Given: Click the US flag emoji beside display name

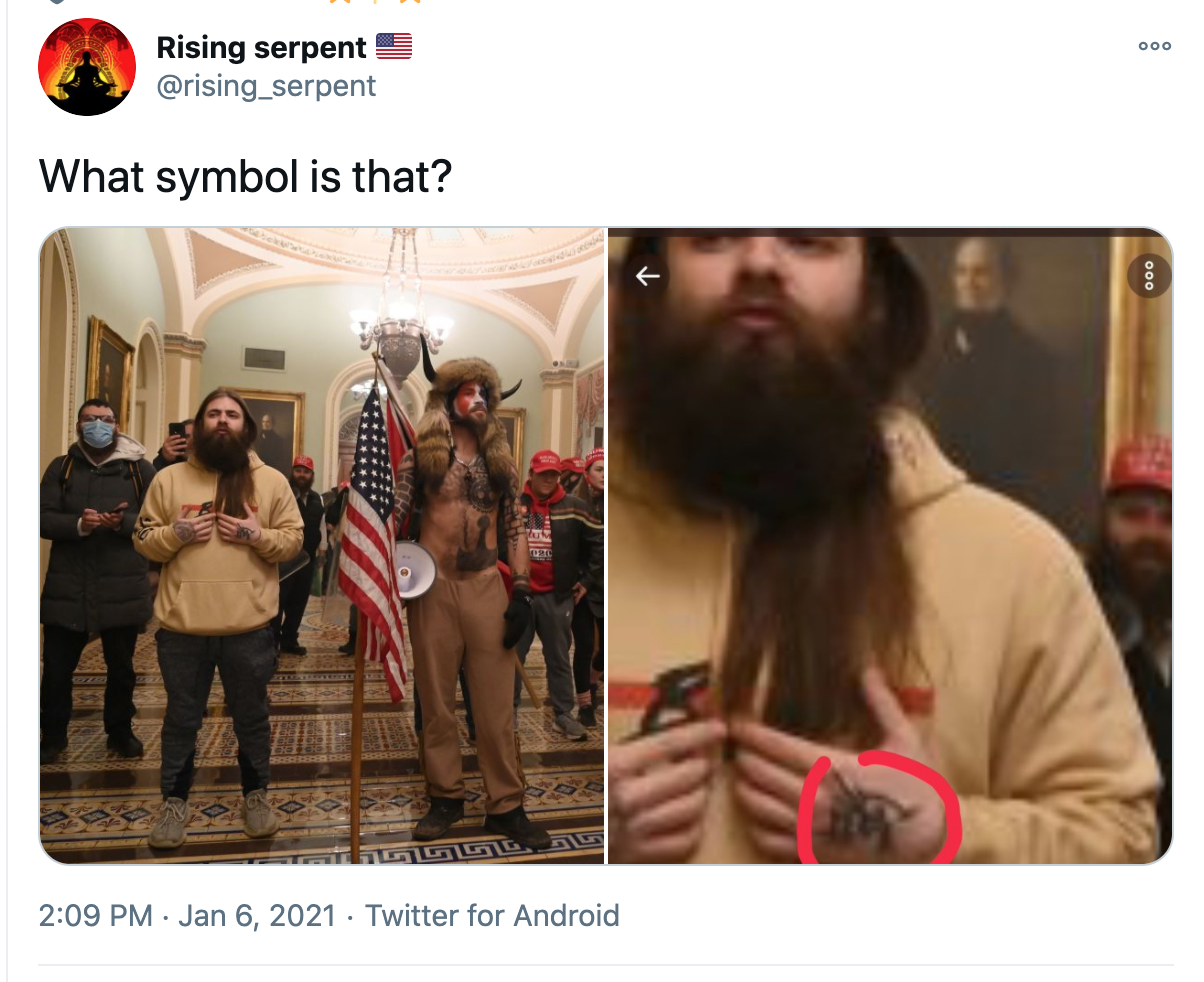Looking at the screenshot, I should coord(394,47).
